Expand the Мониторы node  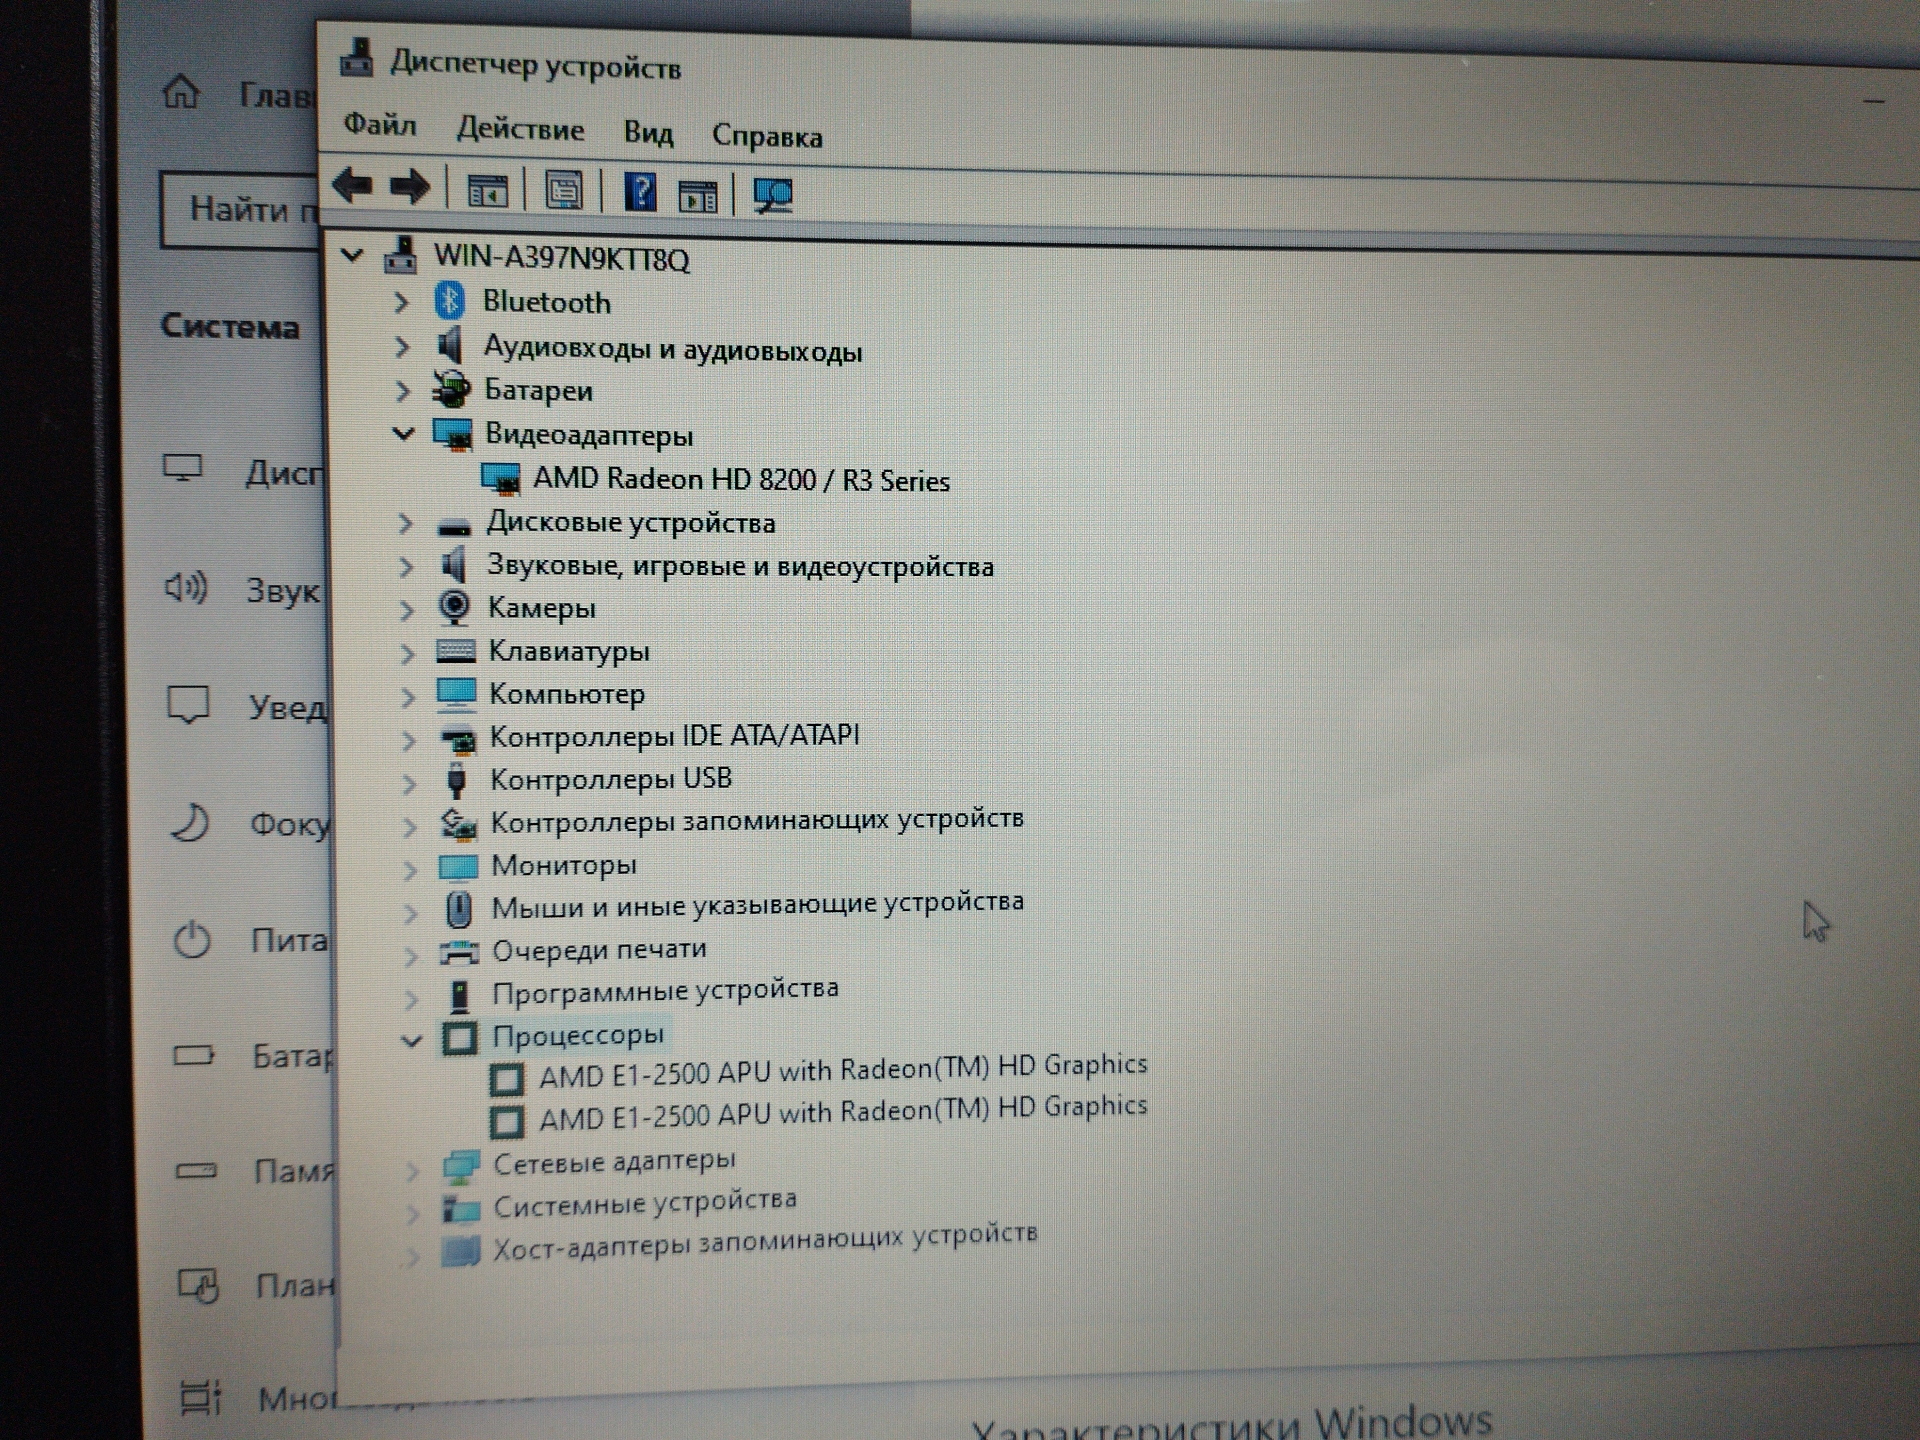(x=409, y=869)
